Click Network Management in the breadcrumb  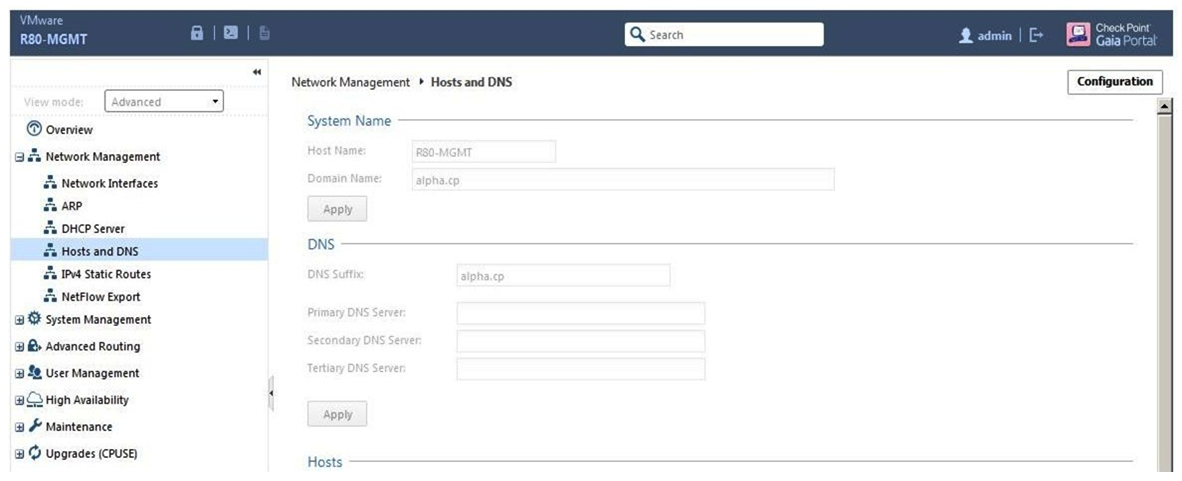351,82
